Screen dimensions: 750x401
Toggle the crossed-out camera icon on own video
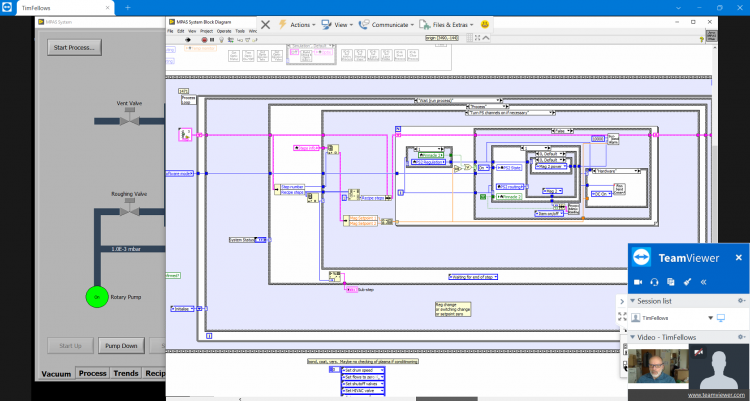pyautogui.click(x=698, y=353)
